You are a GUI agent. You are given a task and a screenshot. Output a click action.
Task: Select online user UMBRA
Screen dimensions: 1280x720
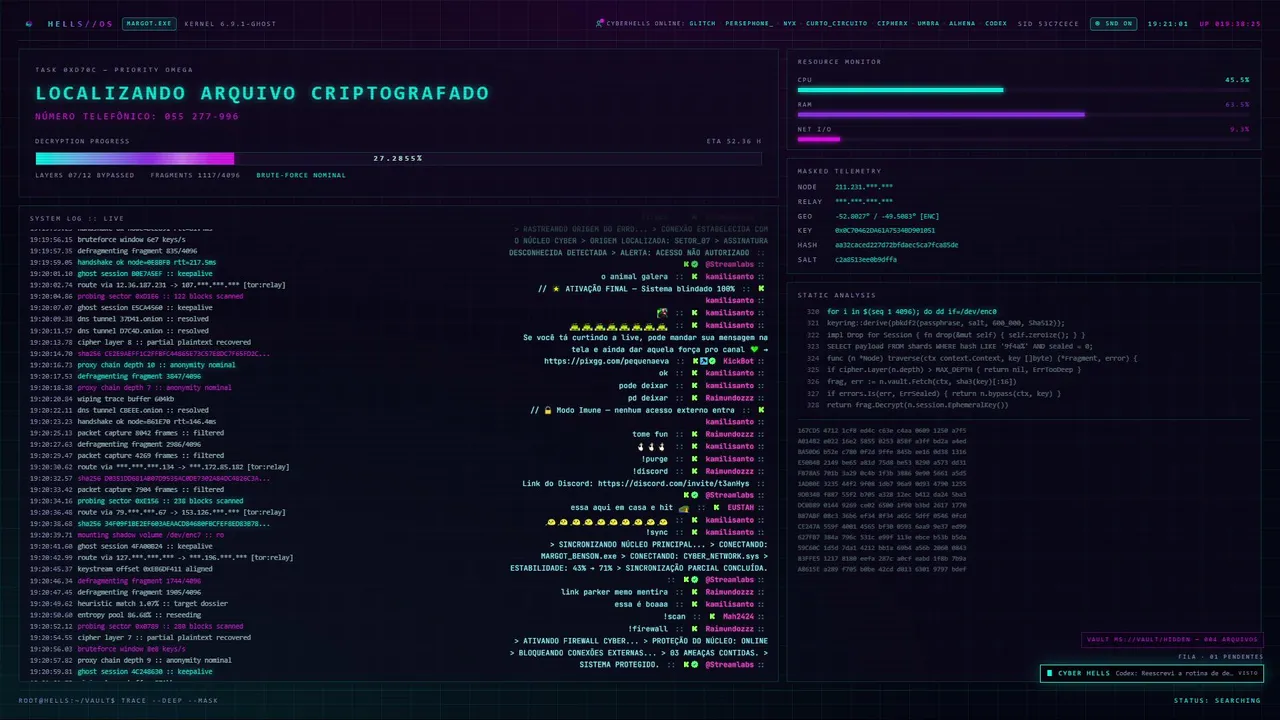[928, 23]
